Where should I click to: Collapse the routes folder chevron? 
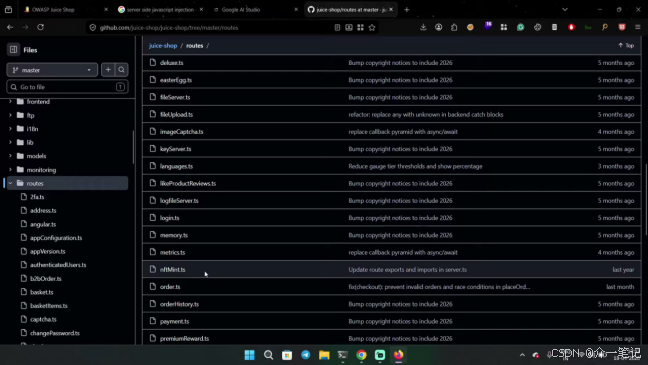click(10, 183)
